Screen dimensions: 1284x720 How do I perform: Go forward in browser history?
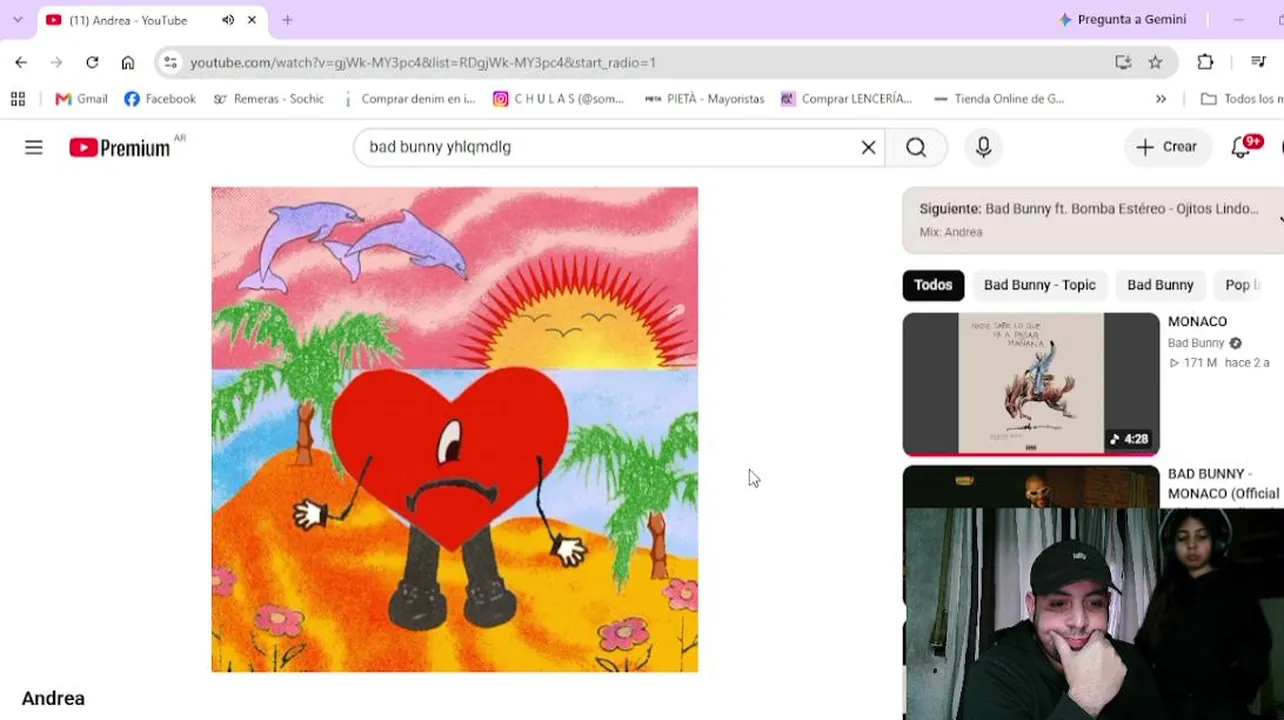point(56,62)
